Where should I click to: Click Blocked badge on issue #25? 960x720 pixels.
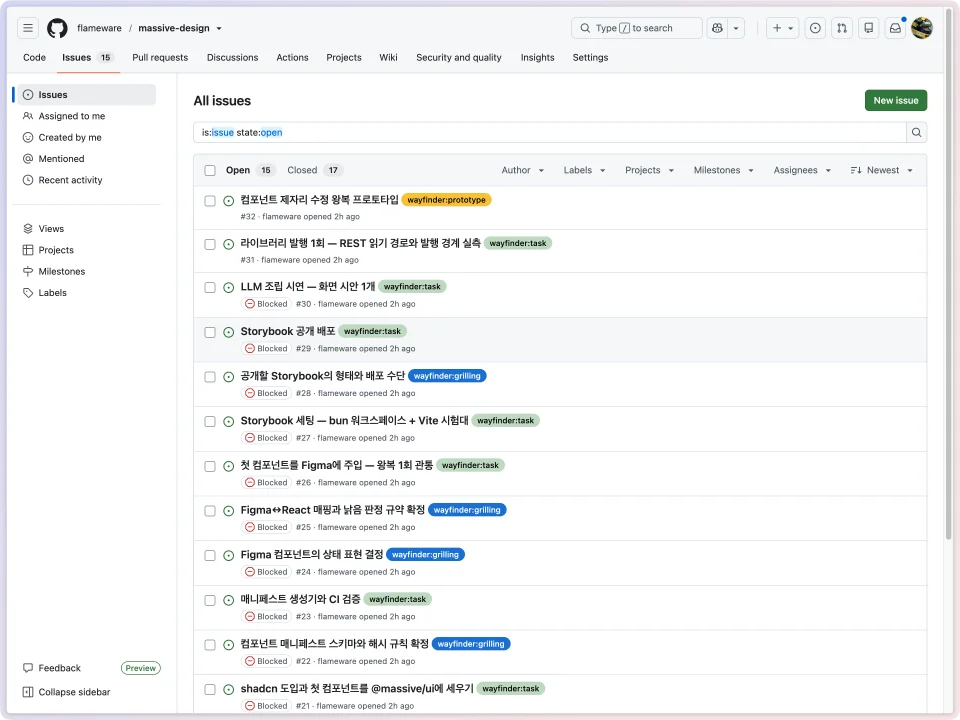click(266, 527)
